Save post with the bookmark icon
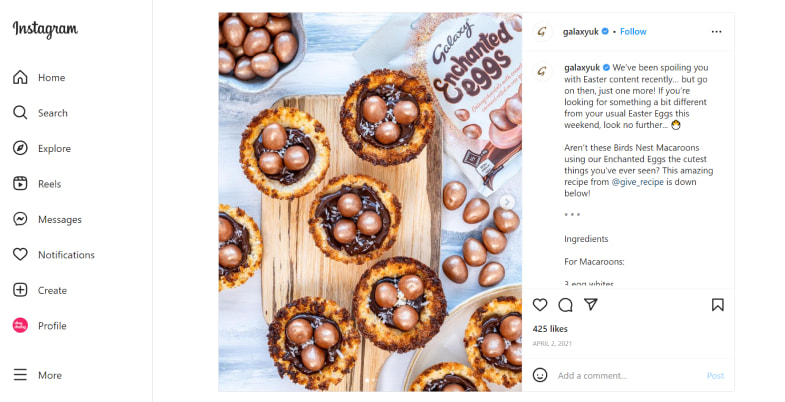Image resolution: width=785 pixels, height=402 pixels. (718, 305)
